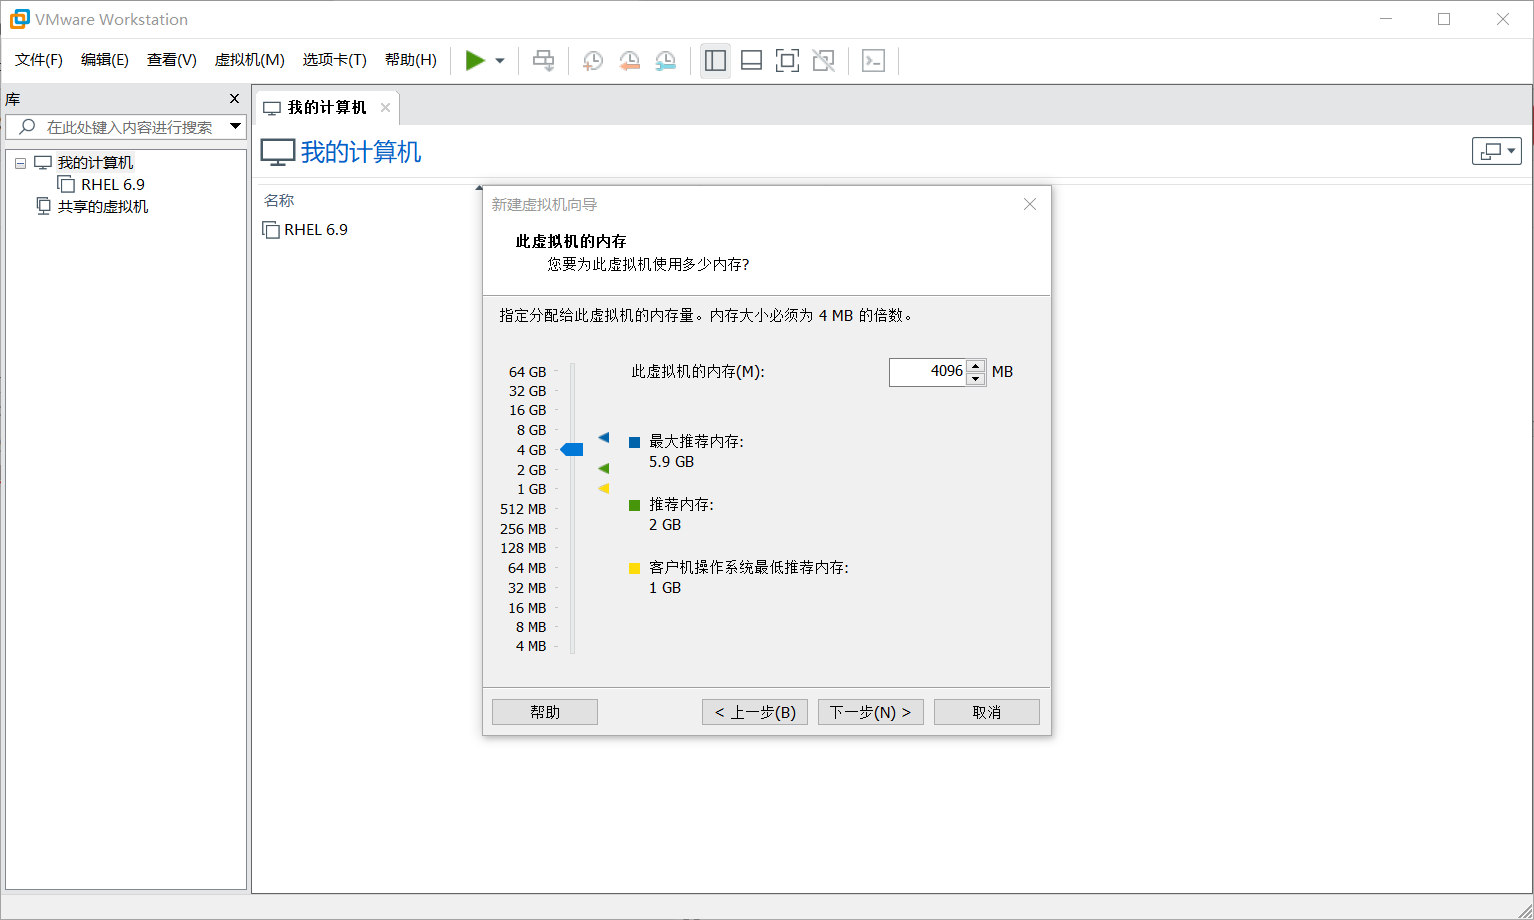Click the 下一步(N) button
This screenshot has height=920, width=1534.
869,711
